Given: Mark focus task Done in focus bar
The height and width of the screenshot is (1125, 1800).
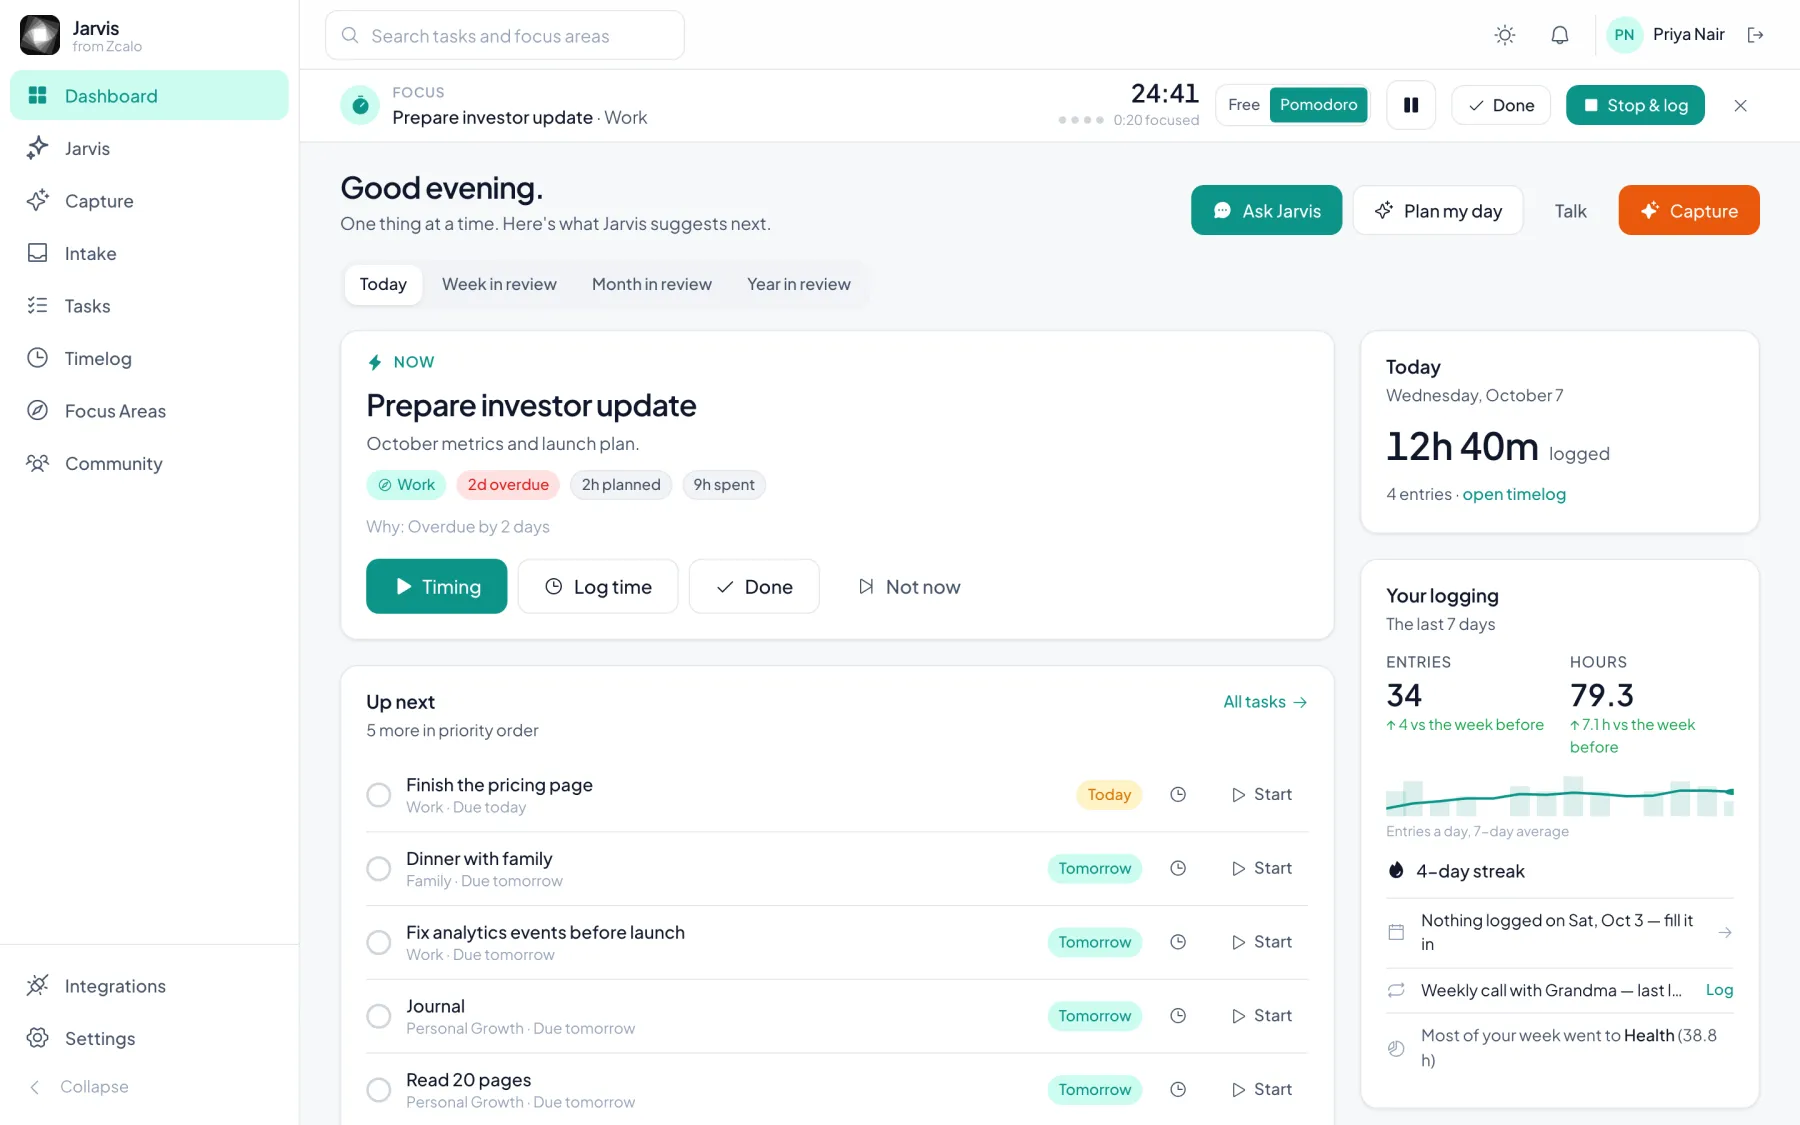Looking at the screenshot, I should click(1501, 105).
